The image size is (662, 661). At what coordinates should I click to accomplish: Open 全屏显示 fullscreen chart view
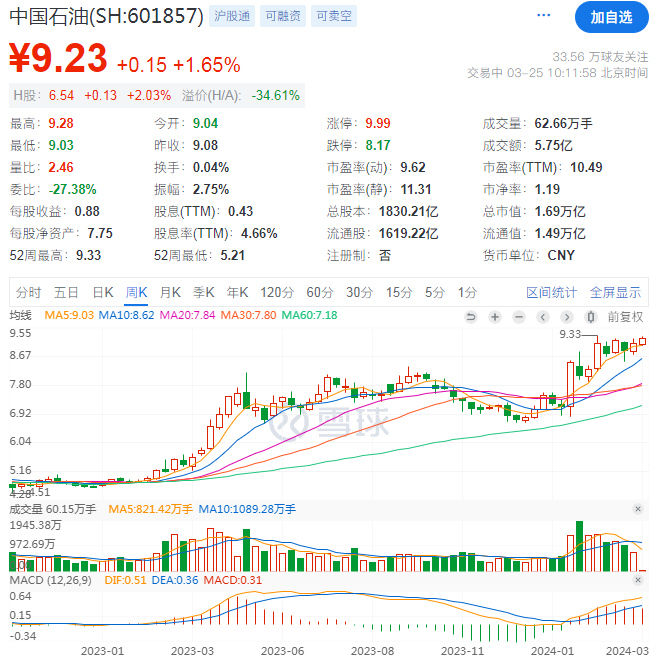[615, 292]
